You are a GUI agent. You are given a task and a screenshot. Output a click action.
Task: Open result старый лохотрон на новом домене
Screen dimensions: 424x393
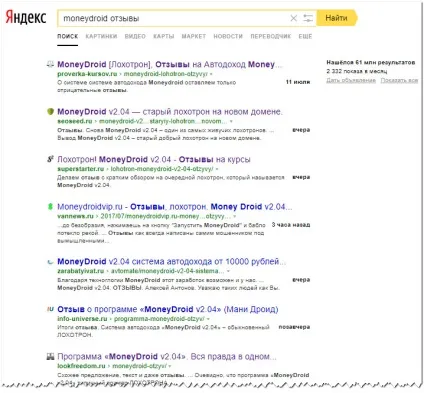click(x=170, y=112)
